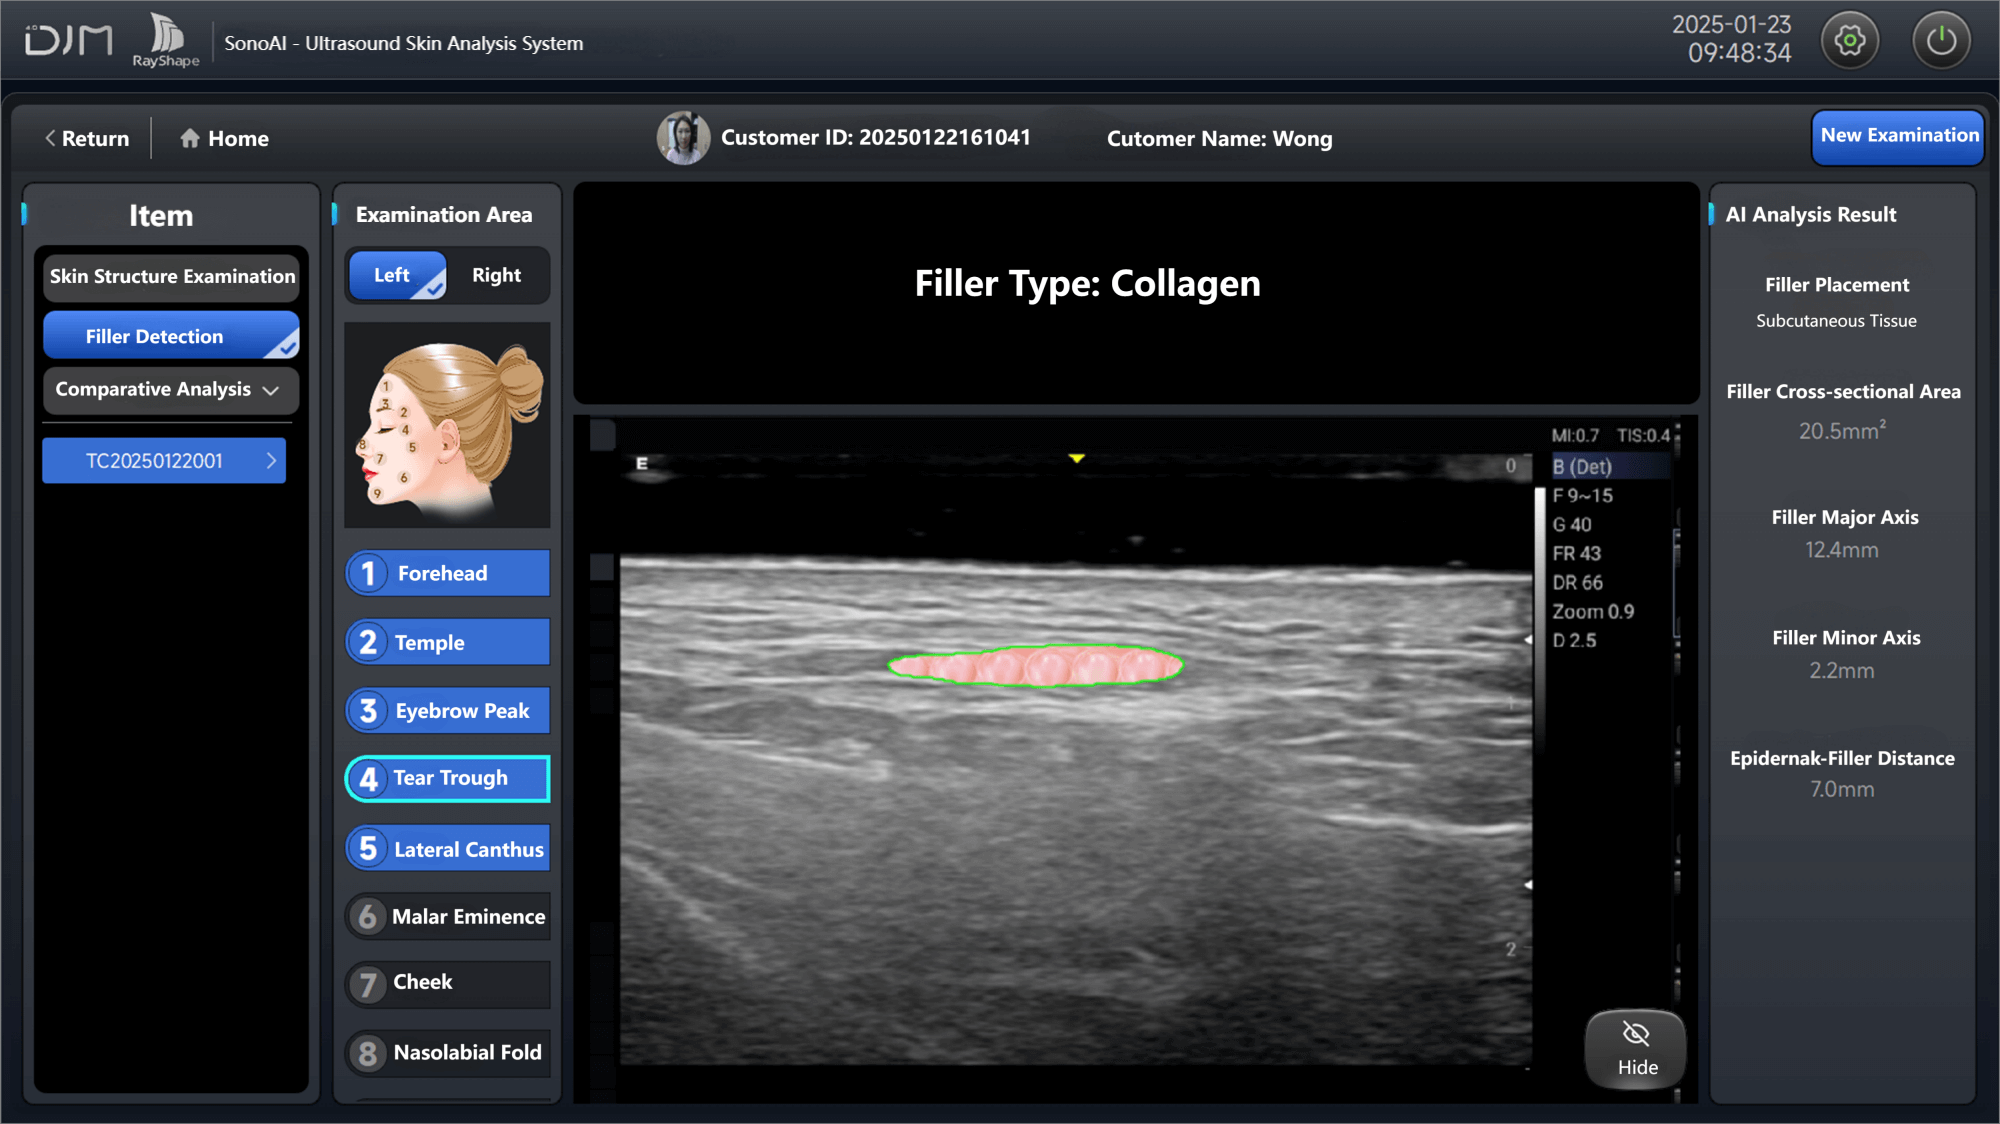The width and height of the screenshot is (2000, 1124).
Task: Go back using the Return chevron
Action: 50,138
